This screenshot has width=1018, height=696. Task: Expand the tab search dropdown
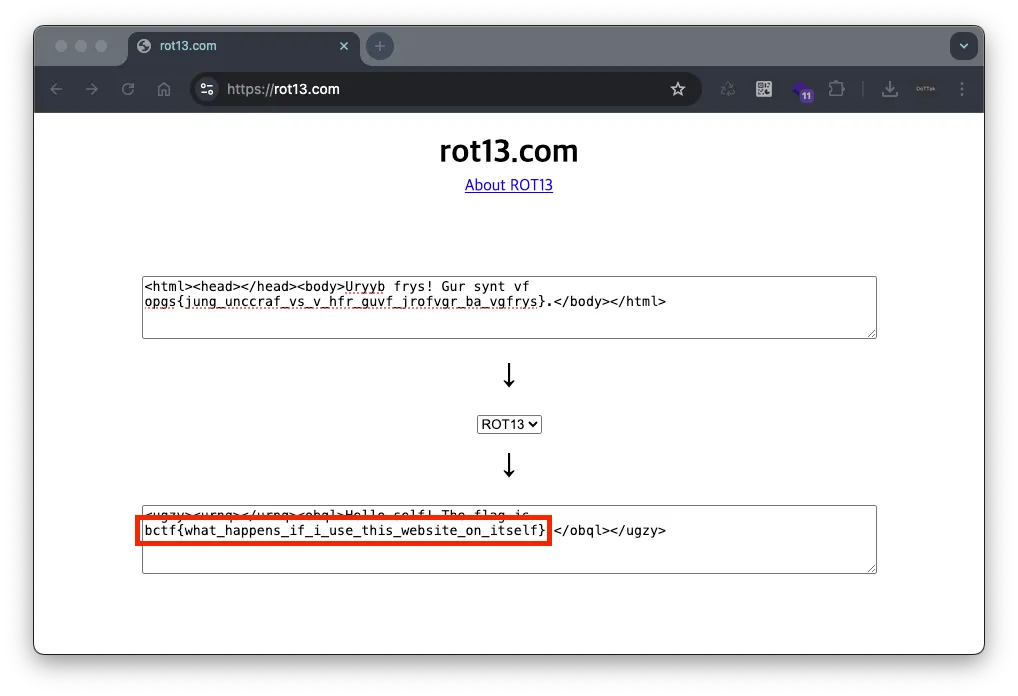point(963,46)
